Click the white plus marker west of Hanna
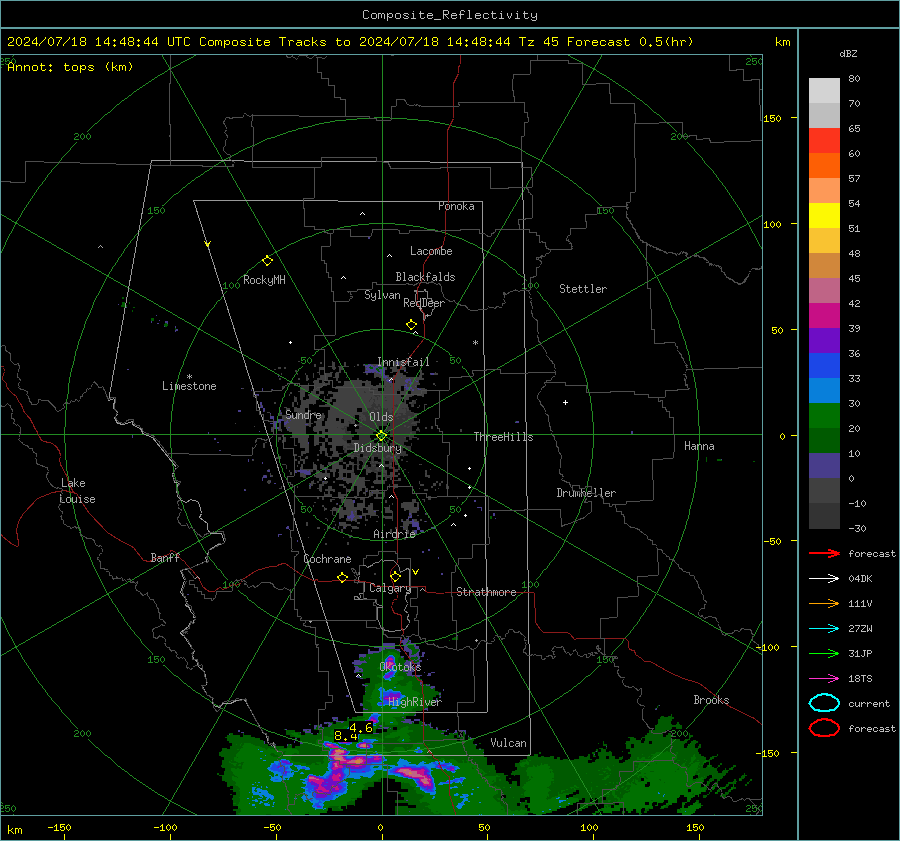 tap(565, 402)
